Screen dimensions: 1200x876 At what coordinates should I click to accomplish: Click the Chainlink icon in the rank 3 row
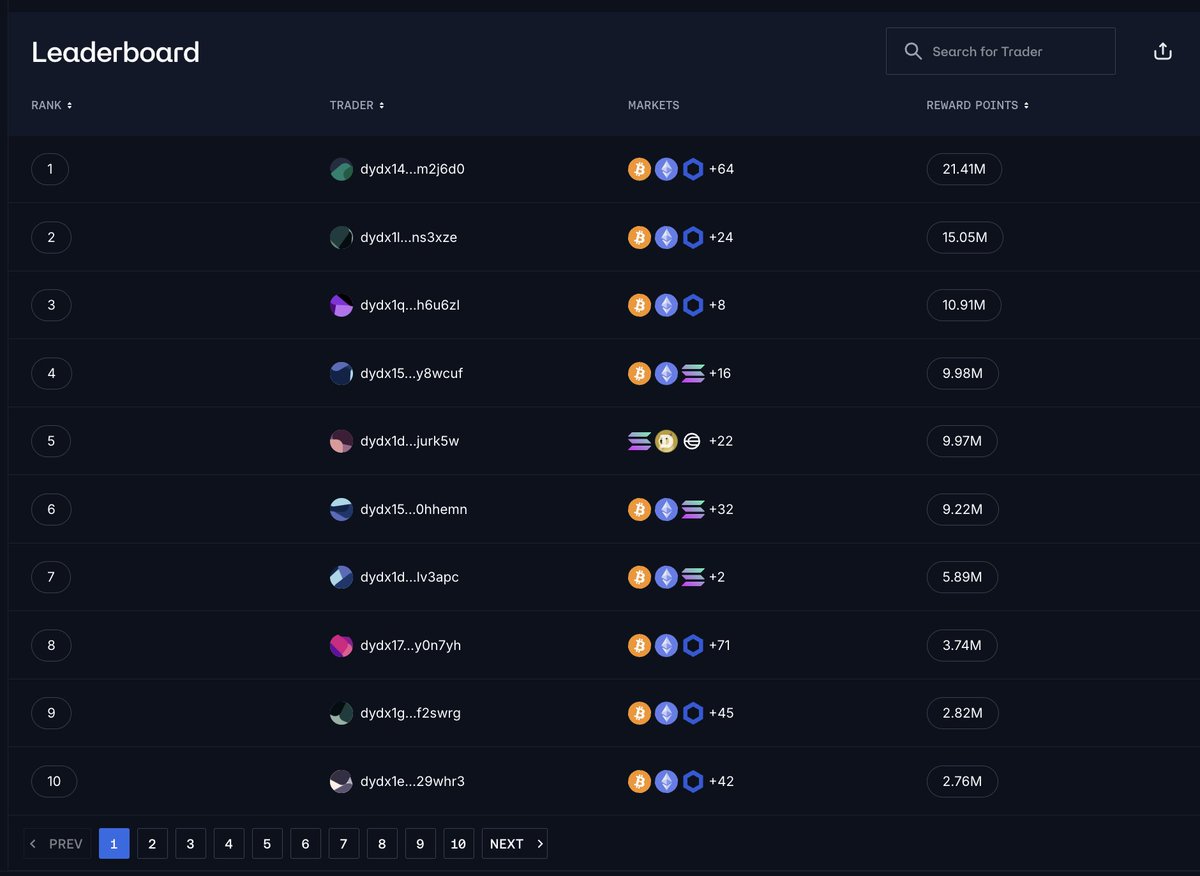coord(693,305)
